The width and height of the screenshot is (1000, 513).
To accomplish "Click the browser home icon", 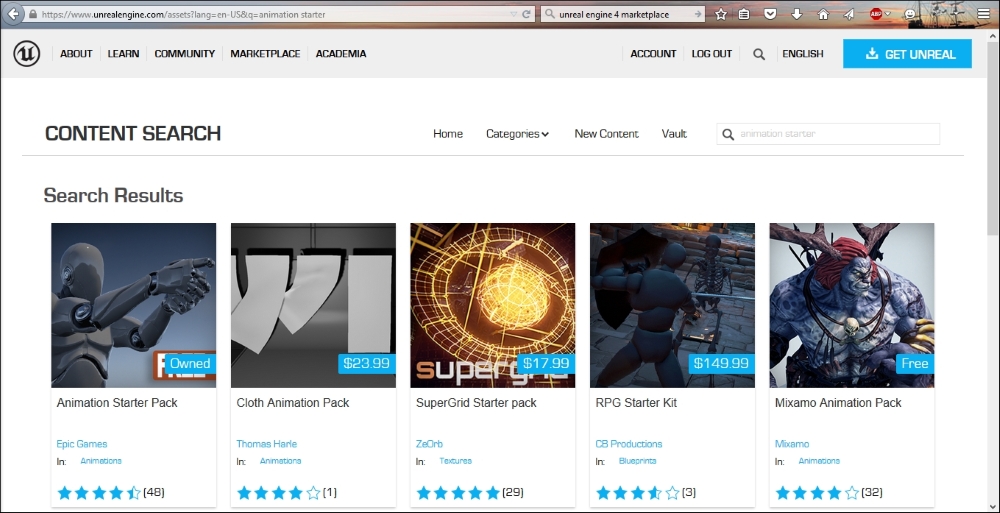I will click(x=823, y=14).
